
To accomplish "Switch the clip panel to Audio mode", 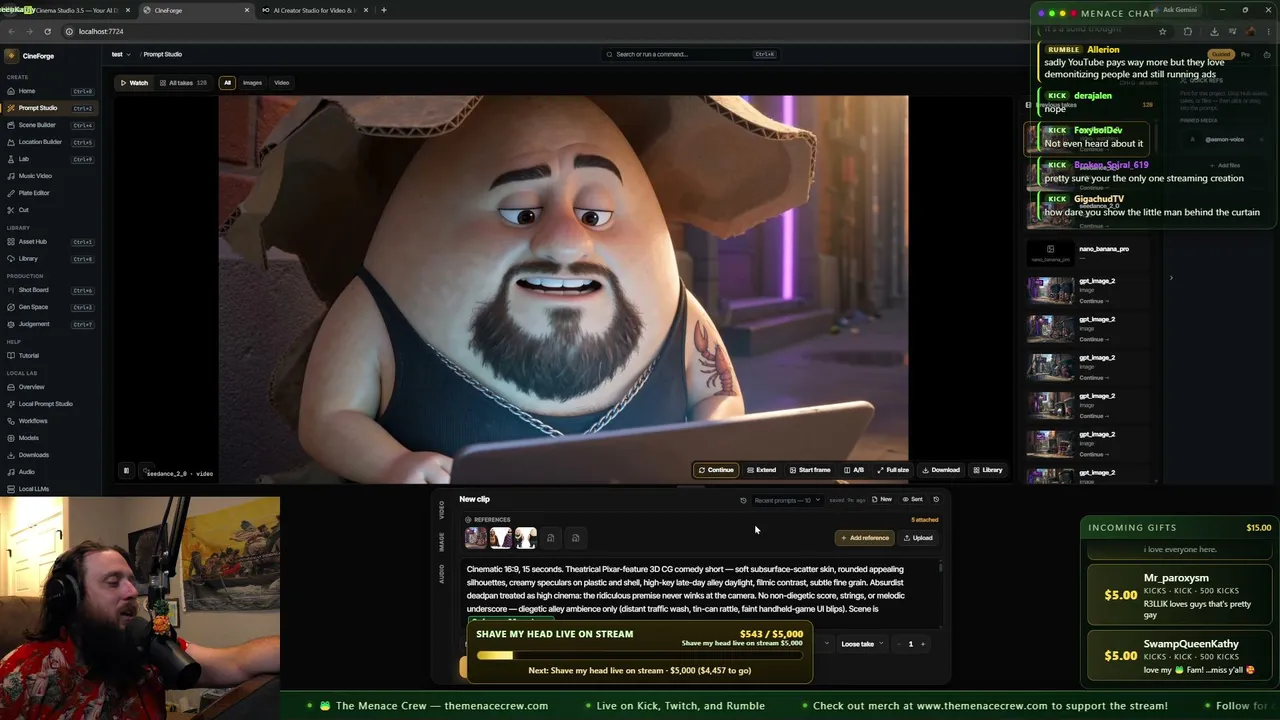I will 442,574.
